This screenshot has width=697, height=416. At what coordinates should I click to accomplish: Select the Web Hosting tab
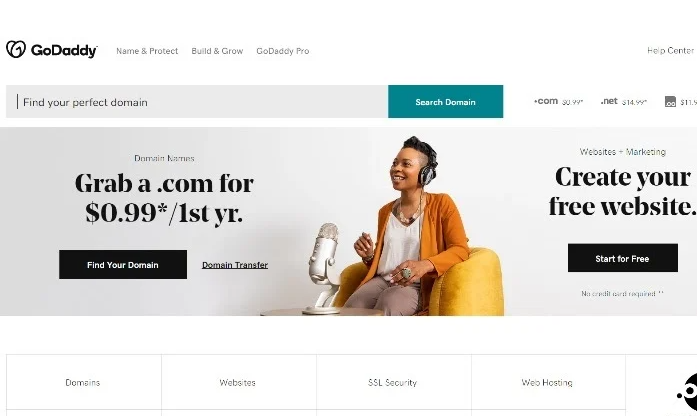coord(548,382)
